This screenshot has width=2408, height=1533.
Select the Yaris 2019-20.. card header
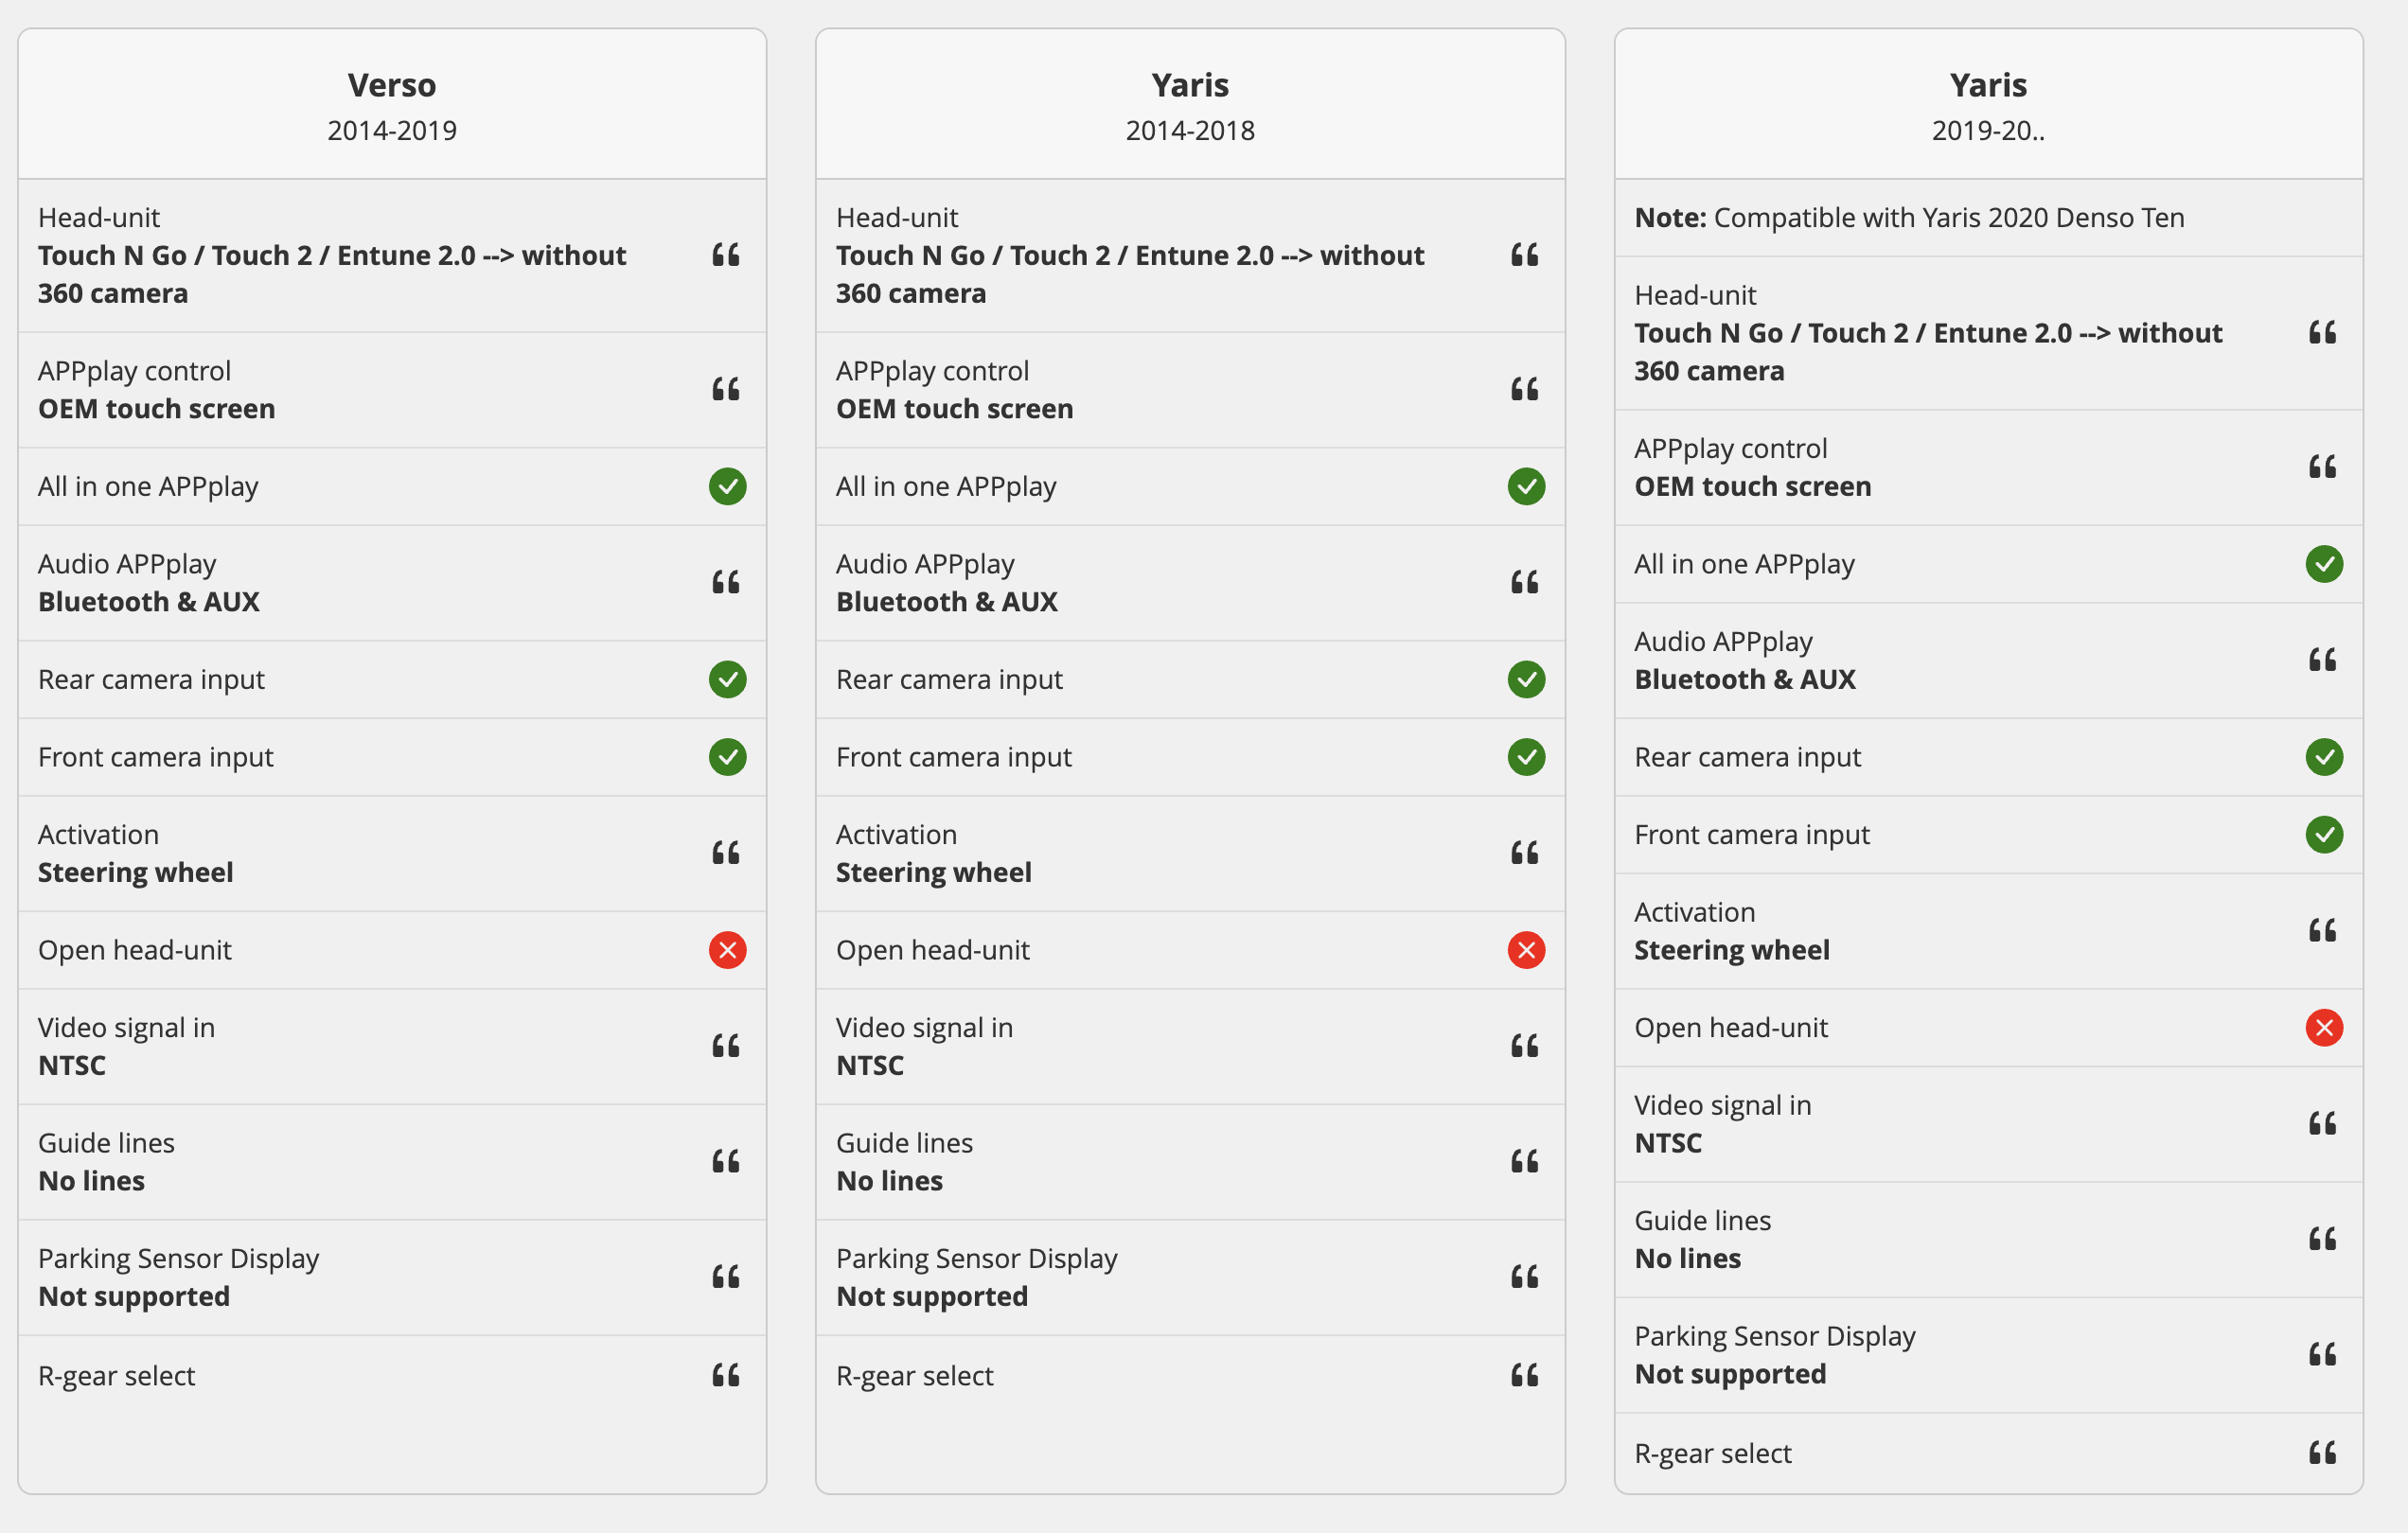point(1988,105)
